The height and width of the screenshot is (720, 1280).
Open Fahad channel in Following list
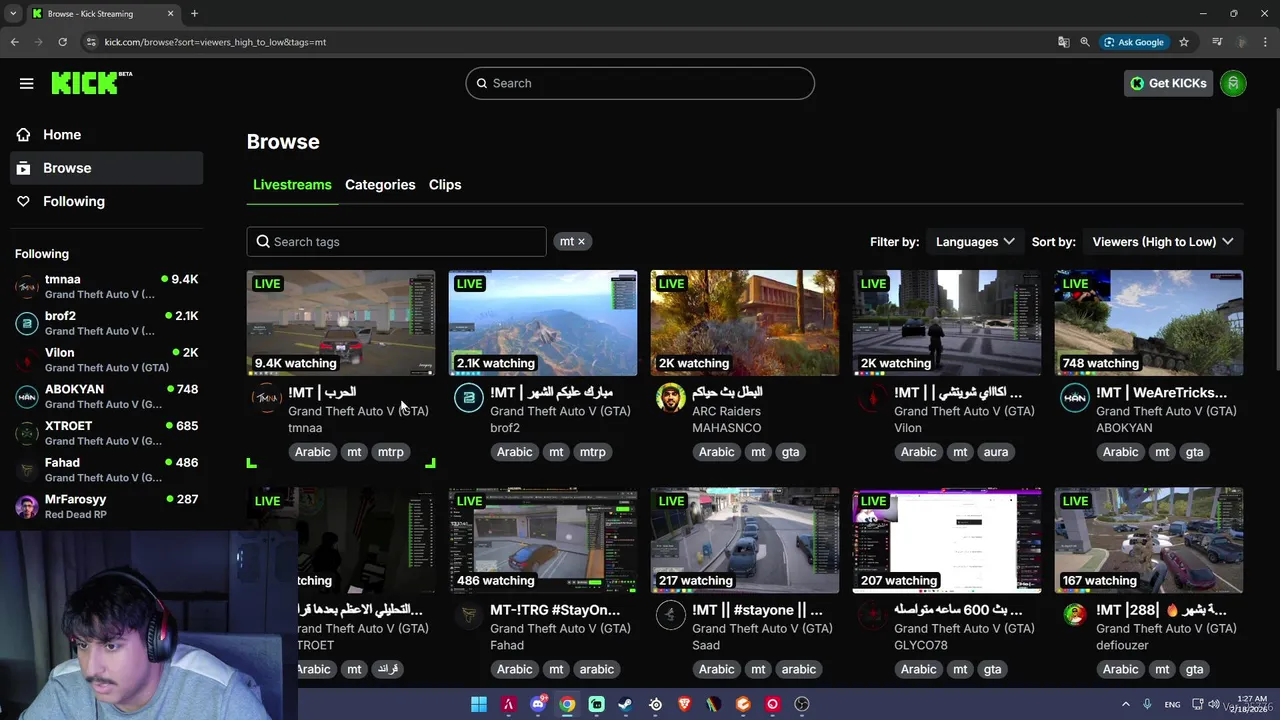(107, 469)
